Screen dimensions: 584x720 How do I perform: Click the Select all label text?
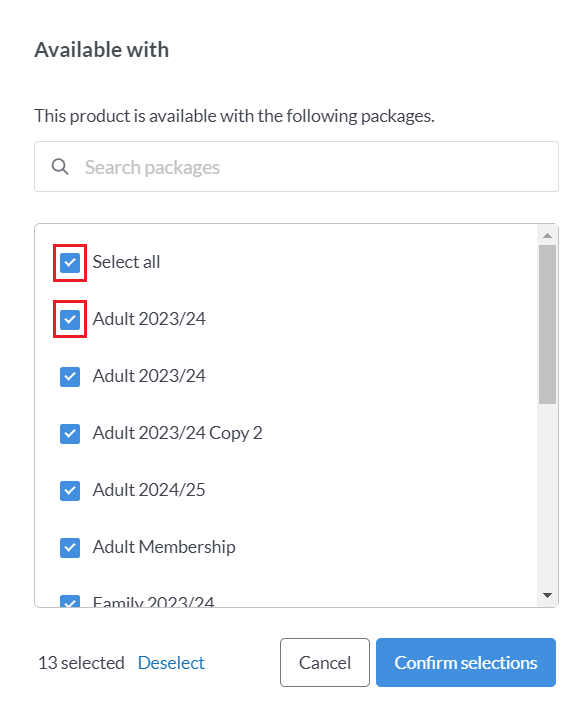[x=126, y=262]
